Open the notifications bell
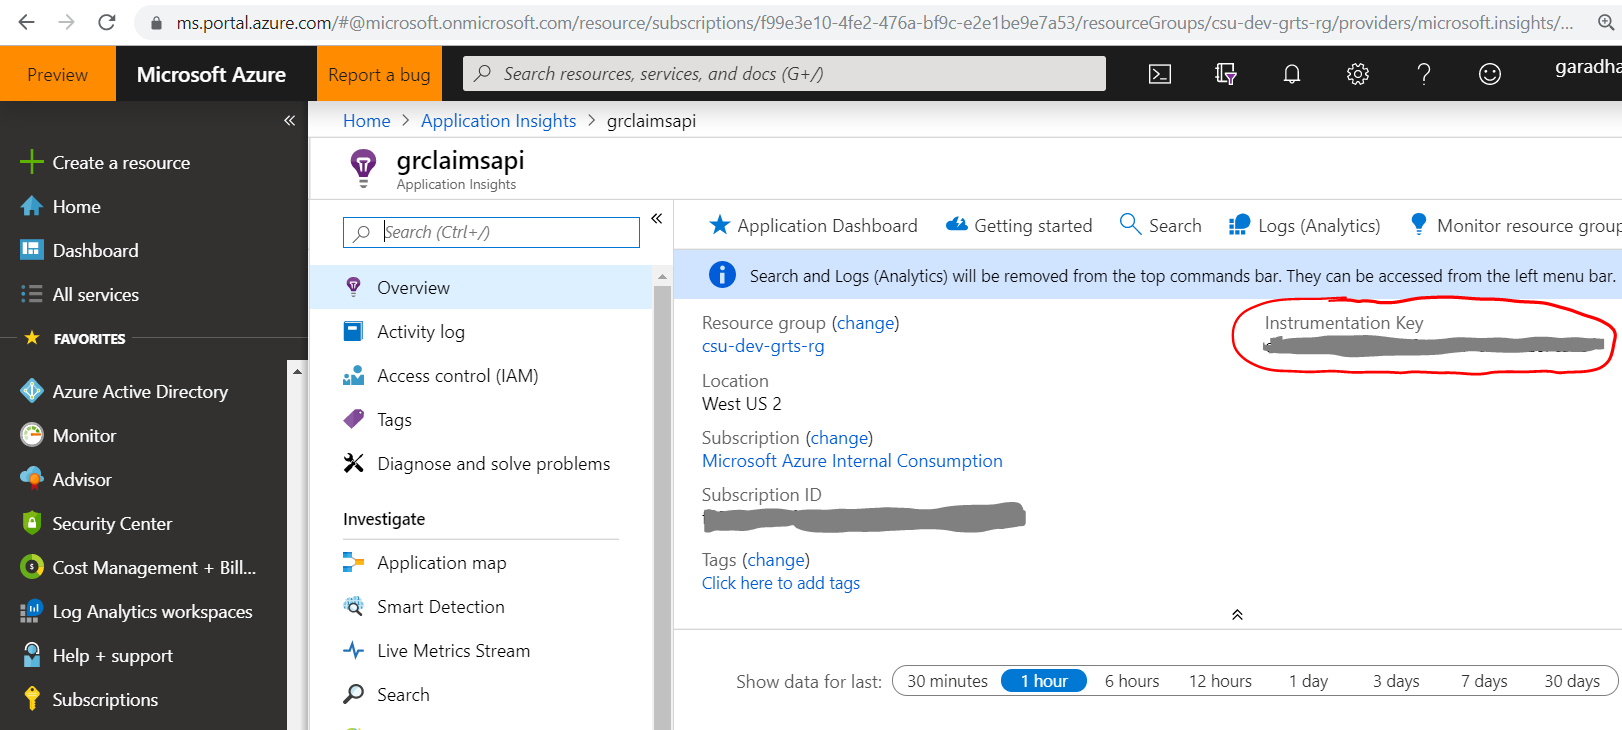Screen dimensions: 1622x730 point(1292,74)
